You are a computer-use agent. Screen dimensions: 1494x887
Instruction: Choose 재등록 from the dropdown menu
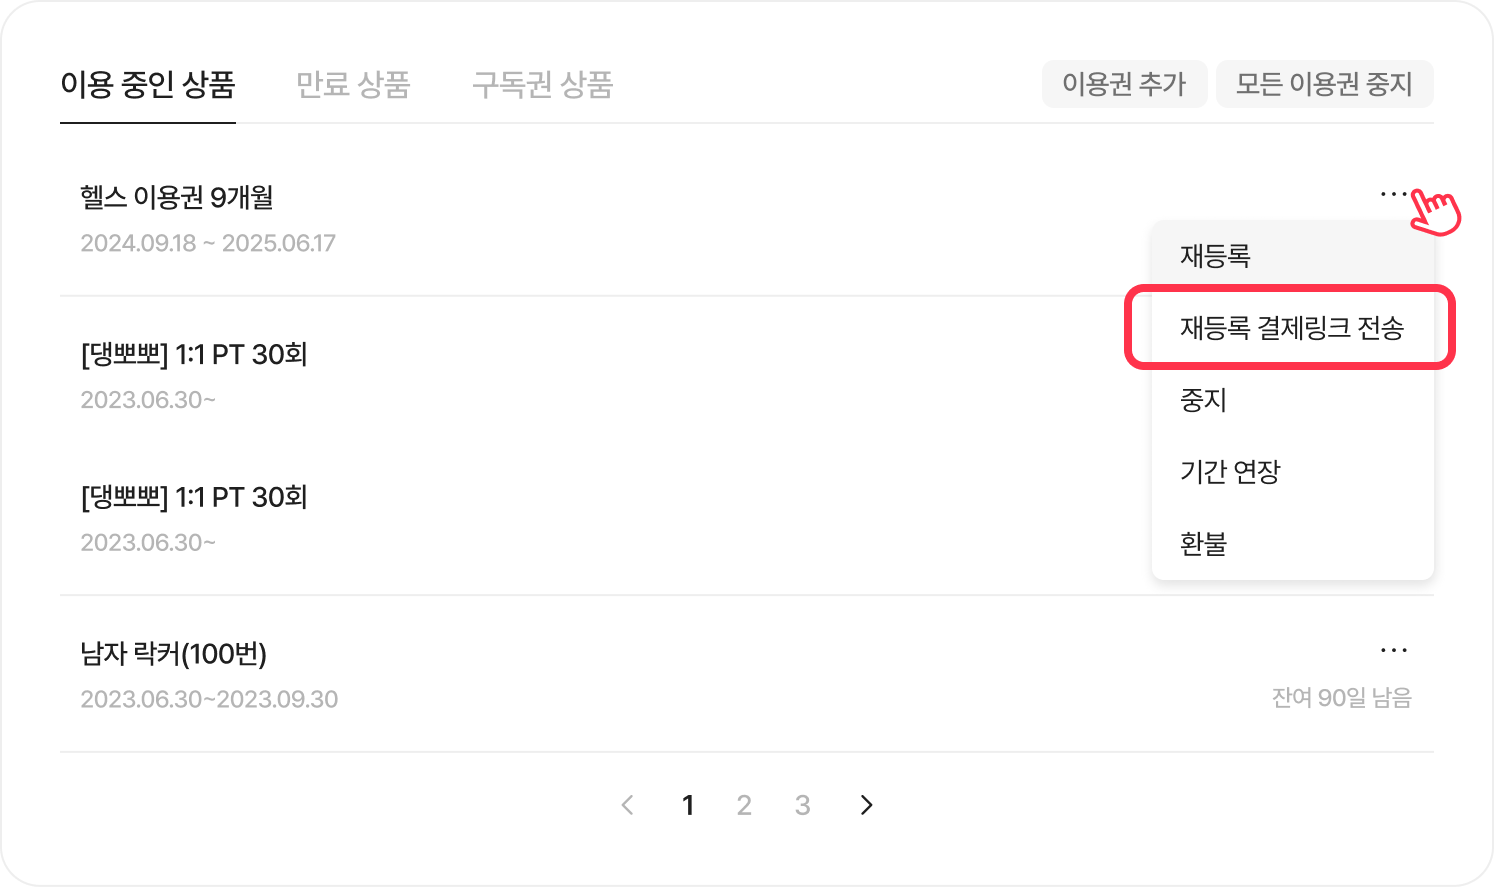tap(1215, 256)
